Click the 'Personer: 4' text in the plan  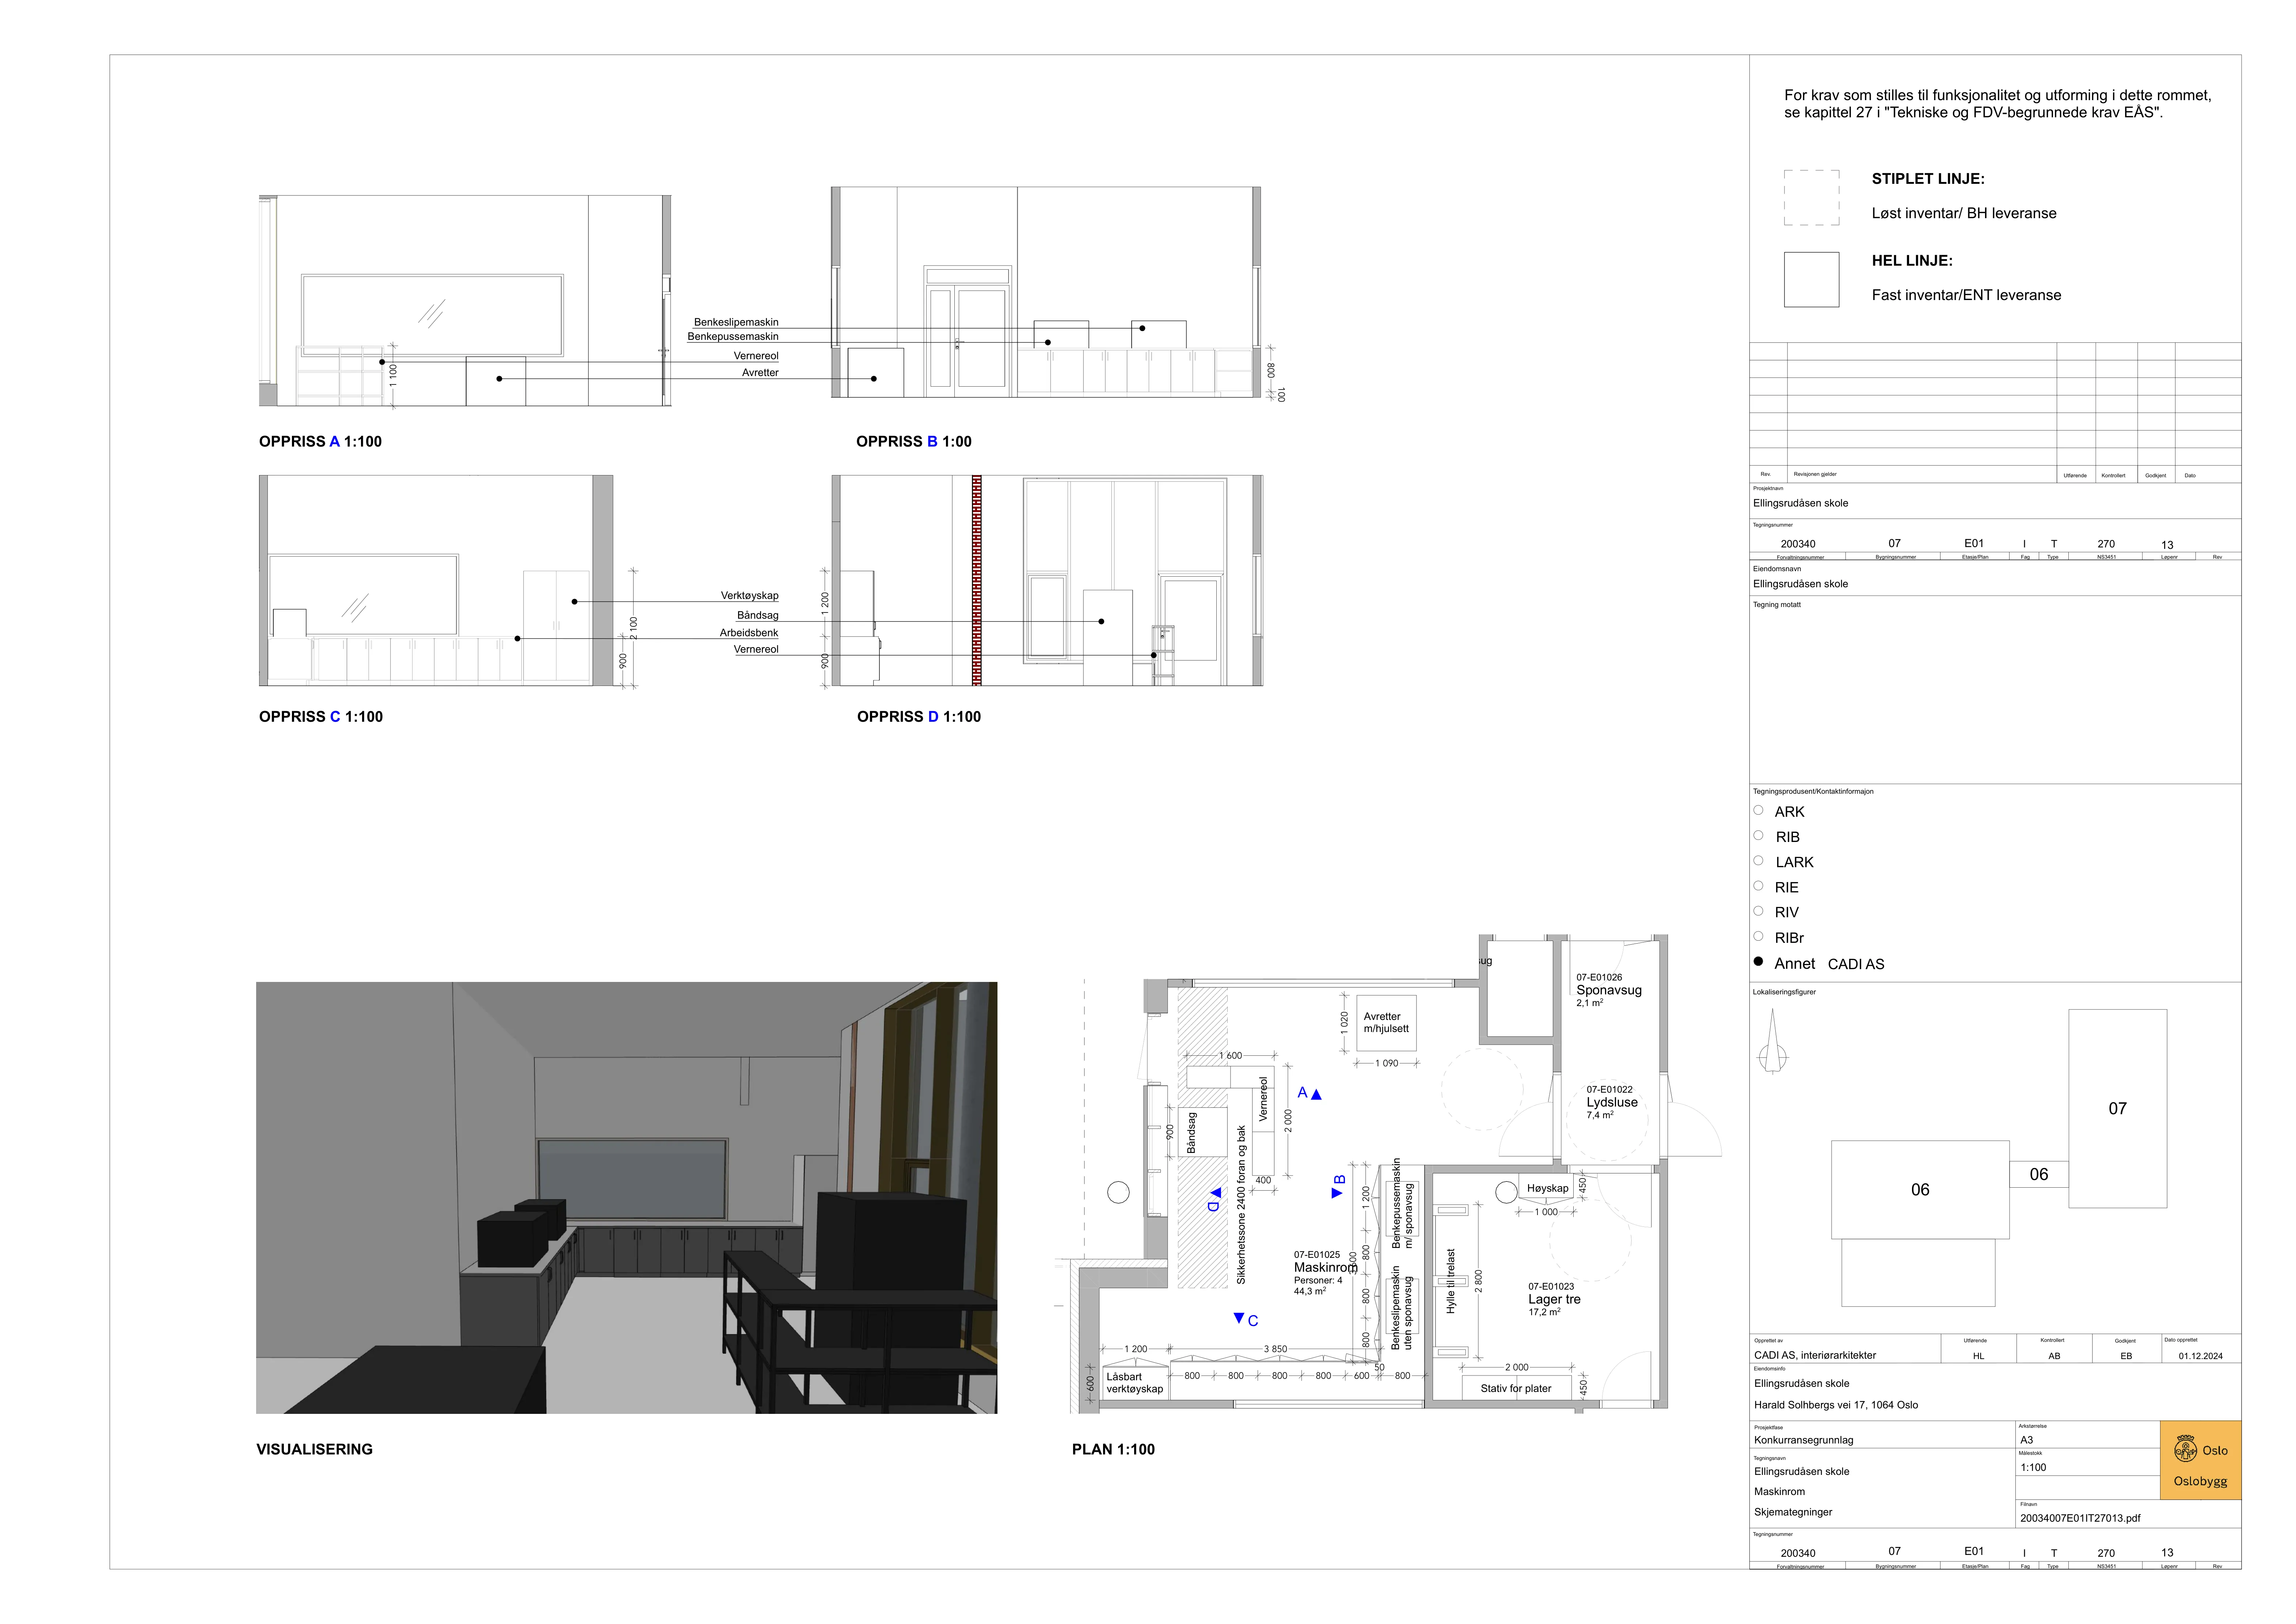pos(1318,1280)
